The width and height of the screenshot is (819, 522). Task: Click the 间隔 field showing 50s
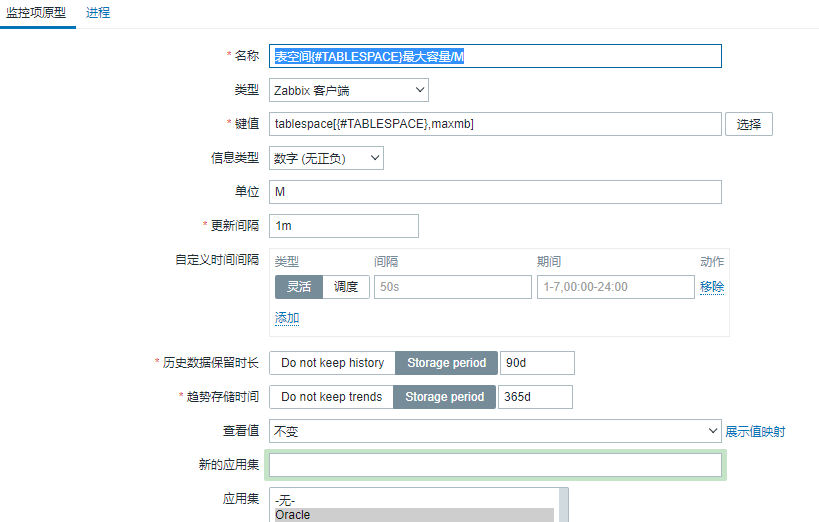coord(452,287)
